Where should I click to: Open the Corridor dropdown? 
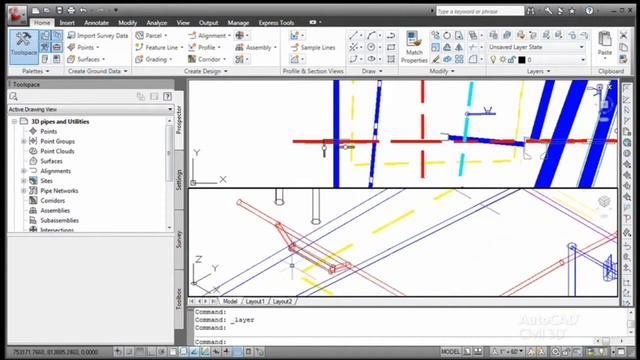207,59
